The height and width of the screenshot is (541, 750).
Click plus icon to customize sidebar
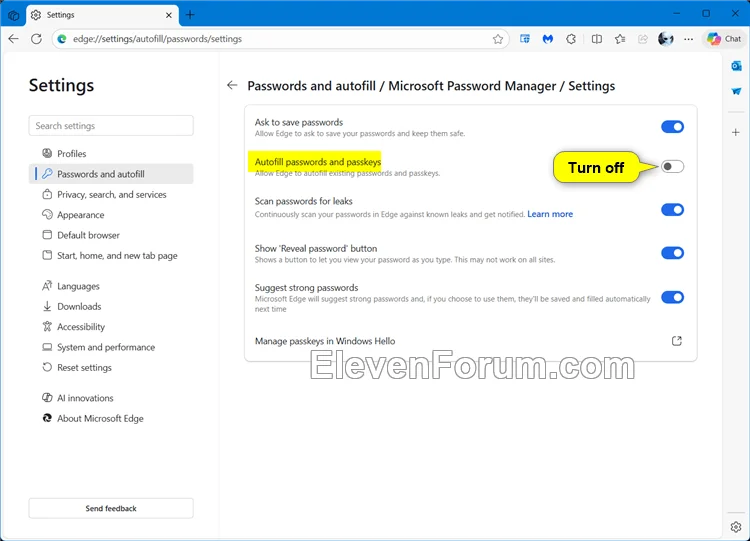(x=736, y=132)
